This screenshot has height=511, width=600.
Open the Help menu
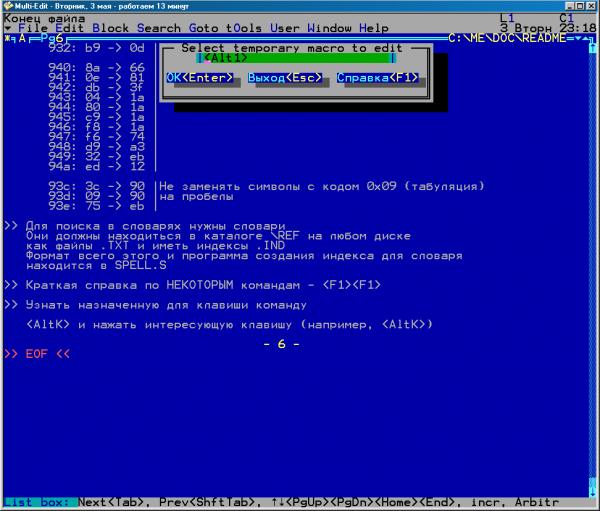coord(375,28)
